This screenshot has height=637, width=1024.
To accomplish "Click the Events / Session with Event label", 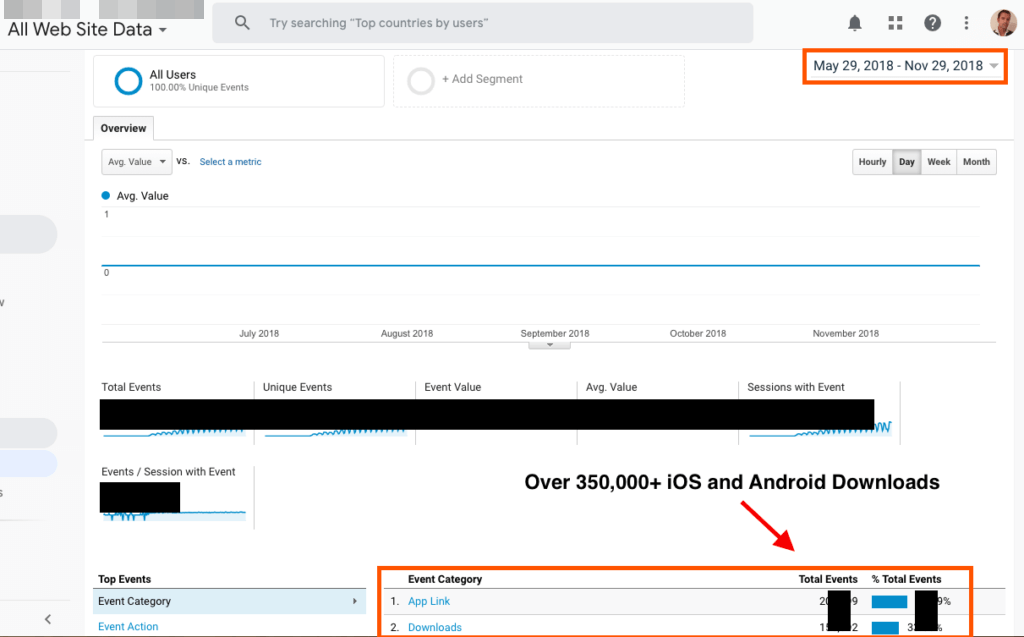I will click(x=168, y=472).
